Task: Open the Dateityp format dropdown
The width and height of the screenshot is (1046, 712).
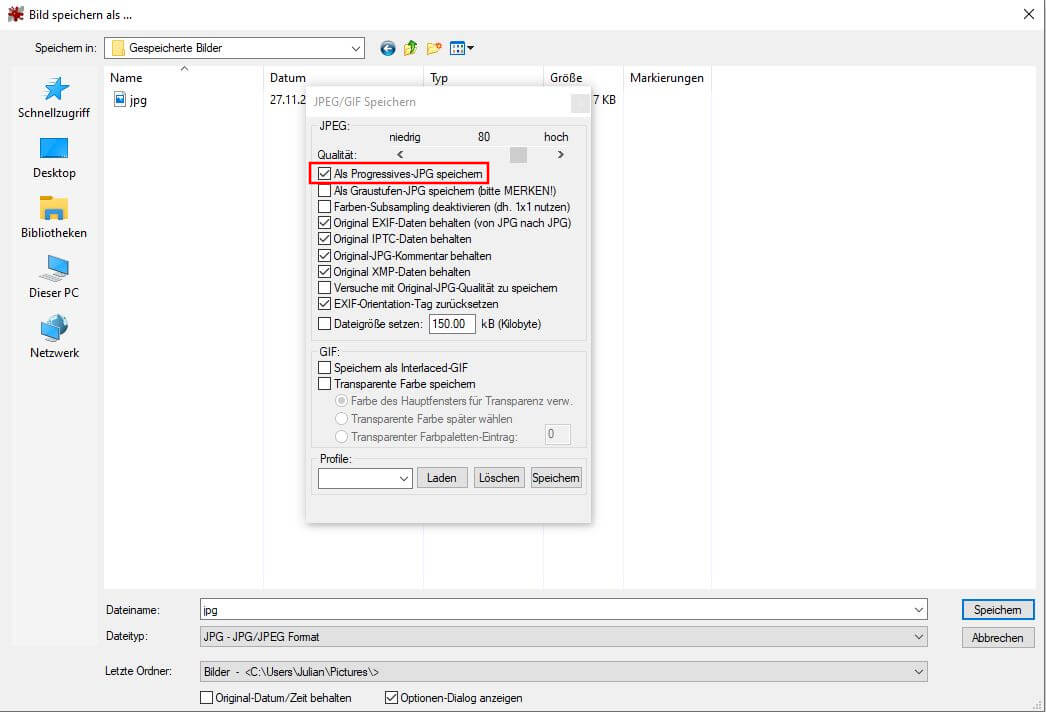Action: click(x=564, y=637)
